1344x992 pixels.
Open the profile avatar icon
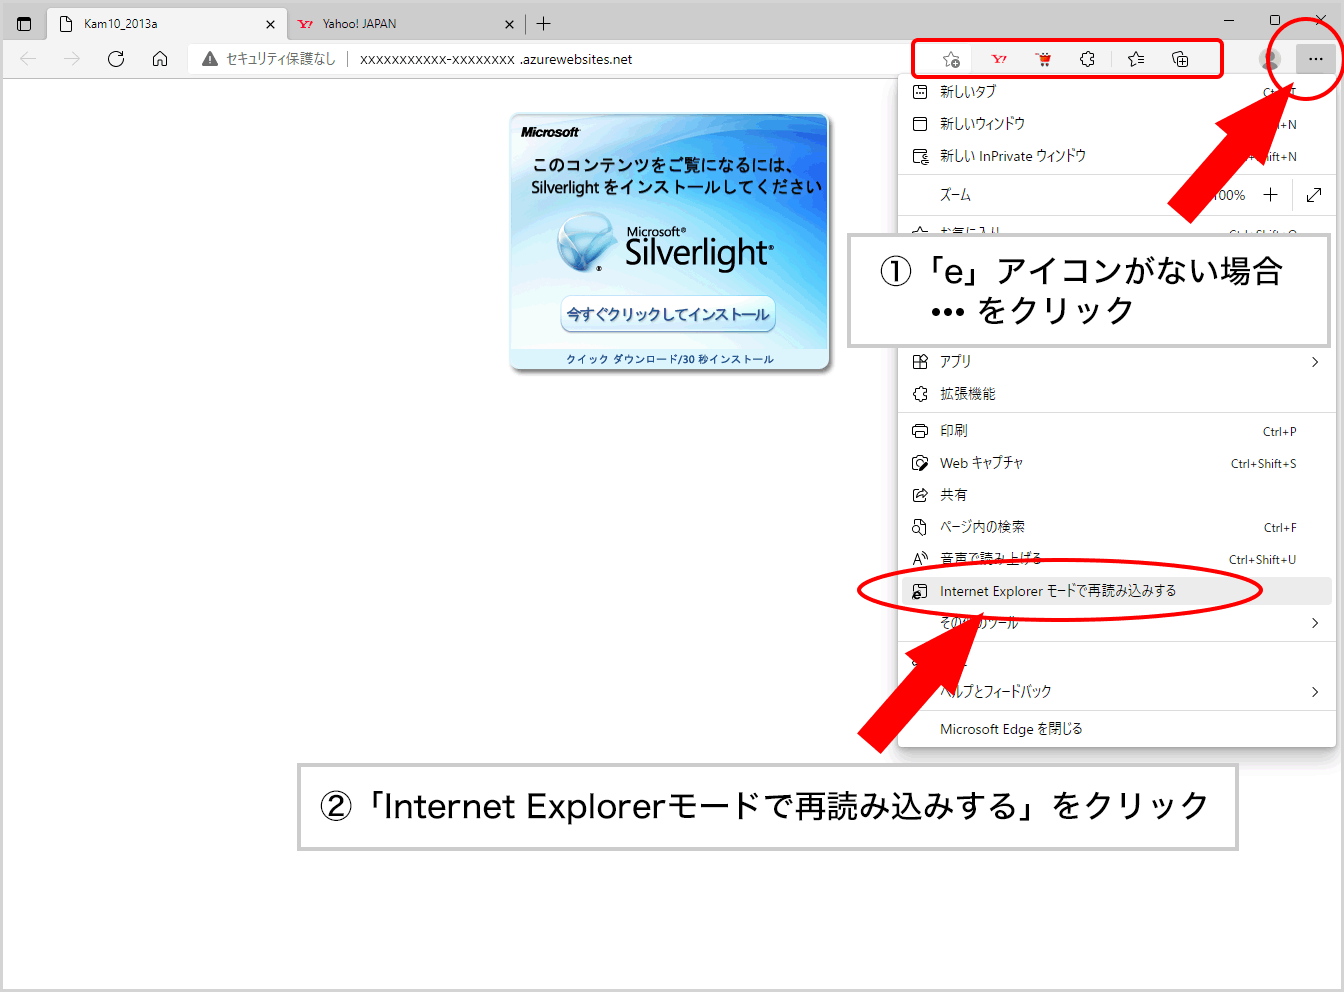pos(1270,59)
